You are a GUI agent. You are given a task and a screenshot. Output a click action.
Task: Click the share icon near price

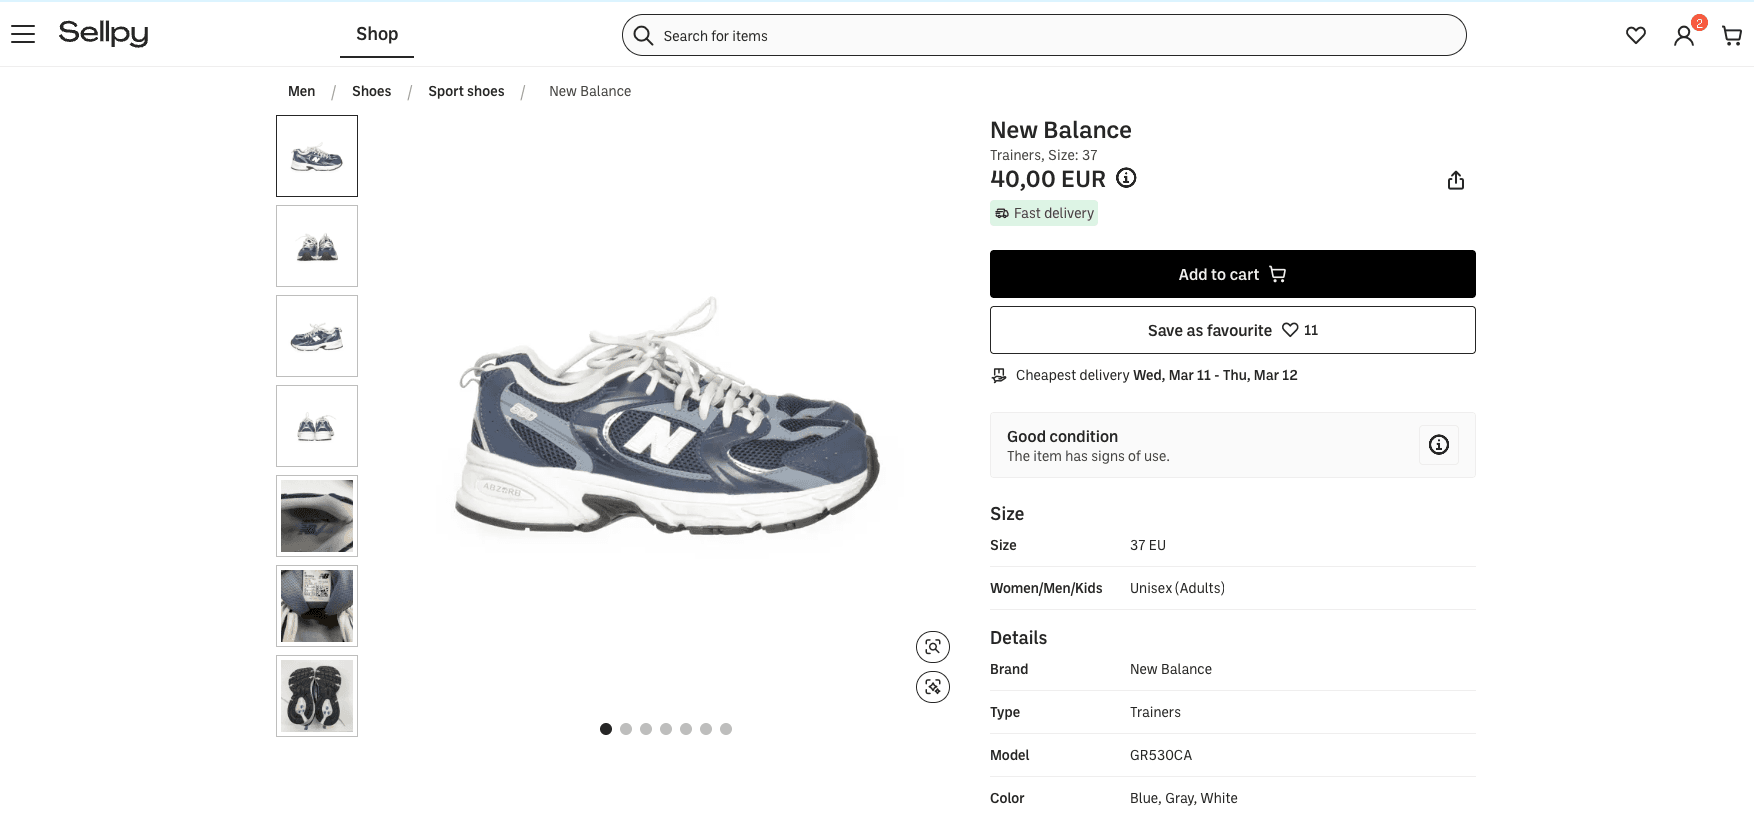click(1456, 180)
